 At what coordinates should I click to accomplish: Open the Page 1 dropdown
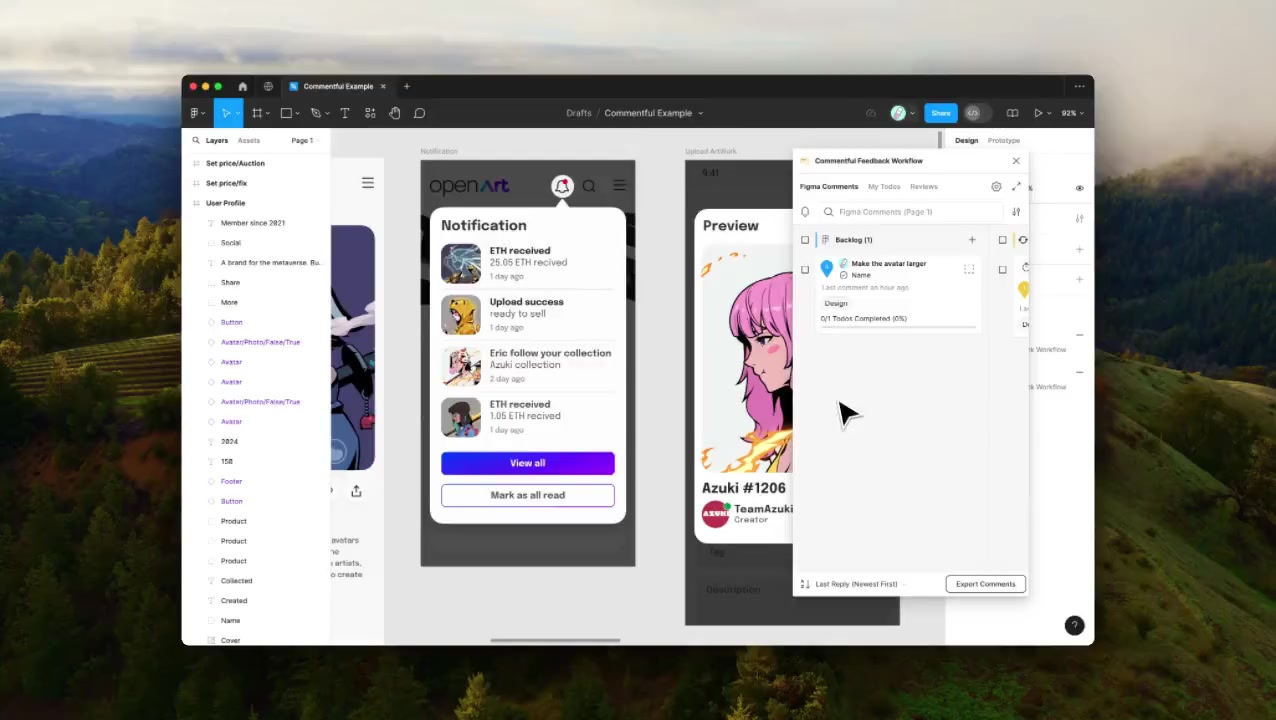pyautogui.click(x=303, y=141)
